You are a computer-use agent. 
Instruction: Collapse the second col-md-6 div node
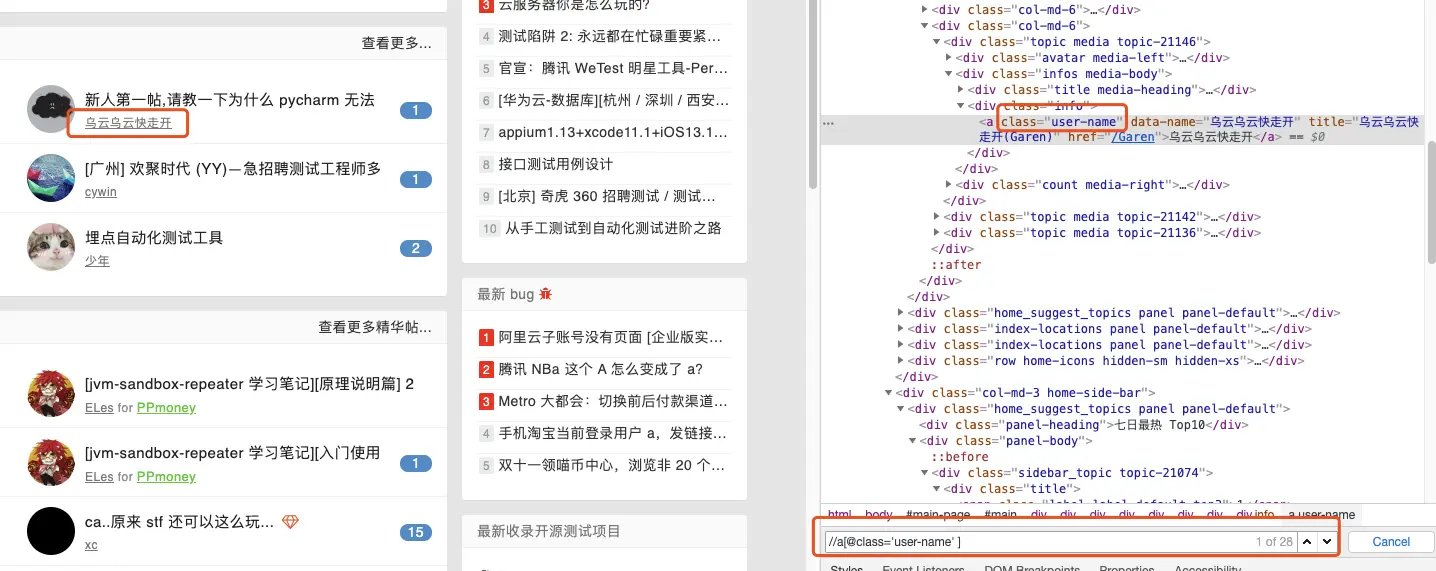point(925,25)
